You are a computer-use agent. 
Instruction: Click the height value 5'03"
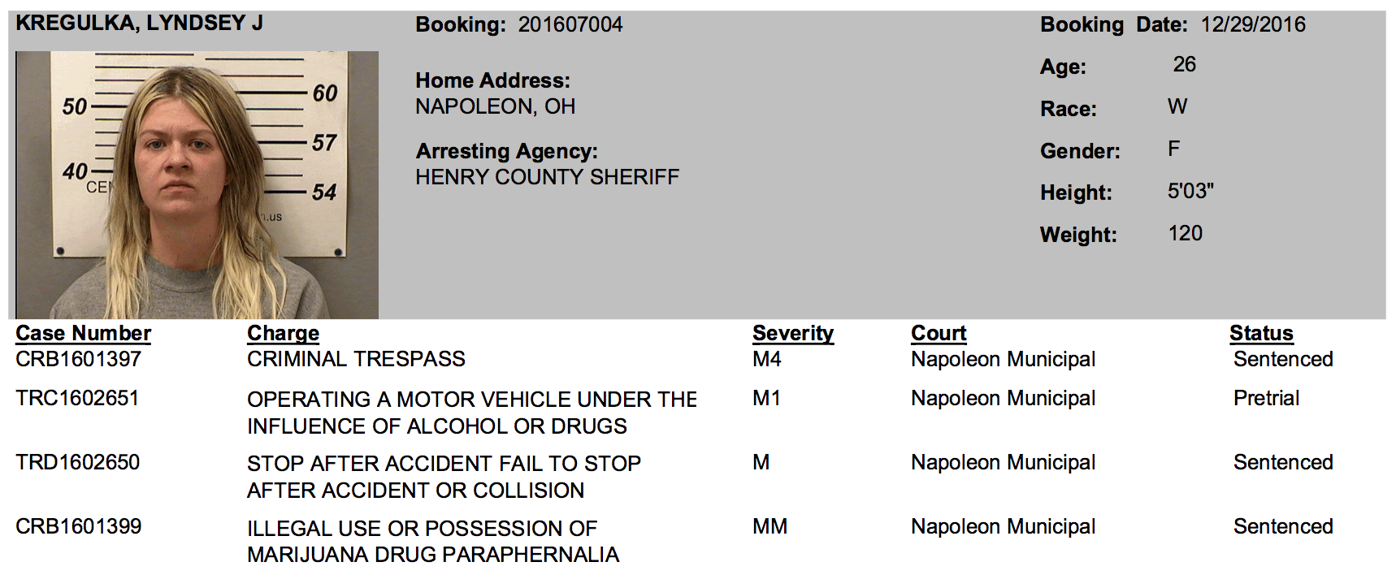(1190, 191)
